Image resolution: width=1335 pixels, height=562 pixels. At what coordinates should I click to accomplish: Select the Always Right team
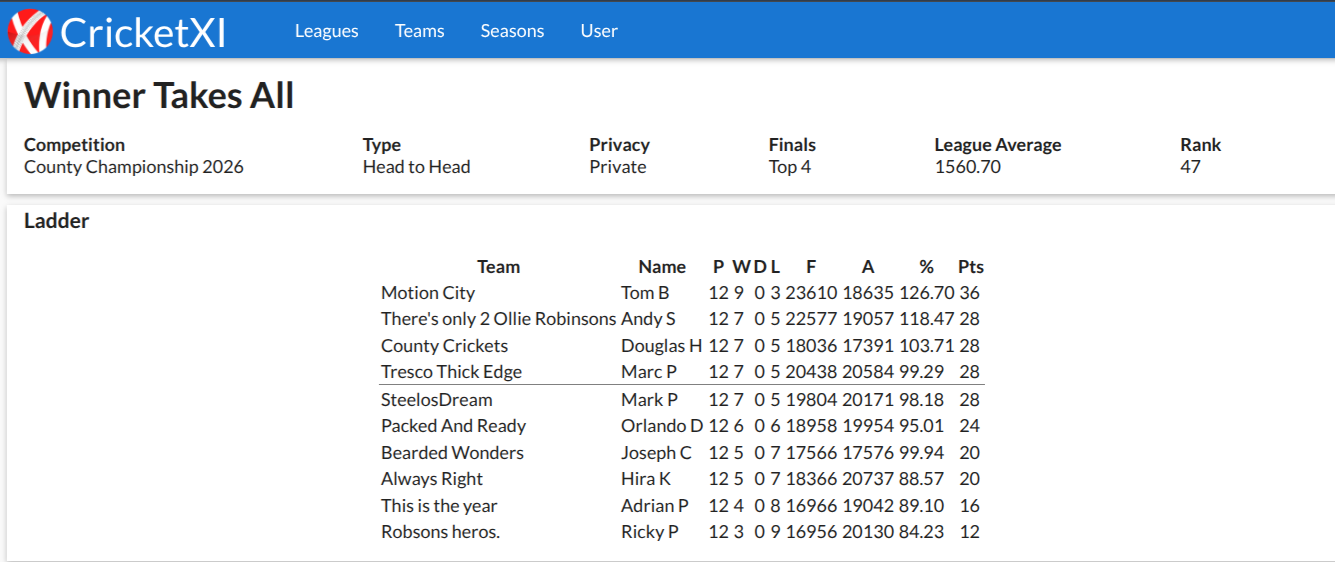(432, 479)
